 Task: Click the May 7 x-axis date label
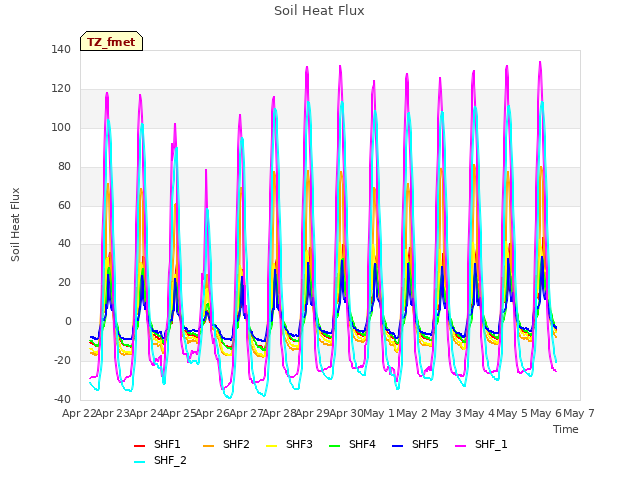coord(579,413)
